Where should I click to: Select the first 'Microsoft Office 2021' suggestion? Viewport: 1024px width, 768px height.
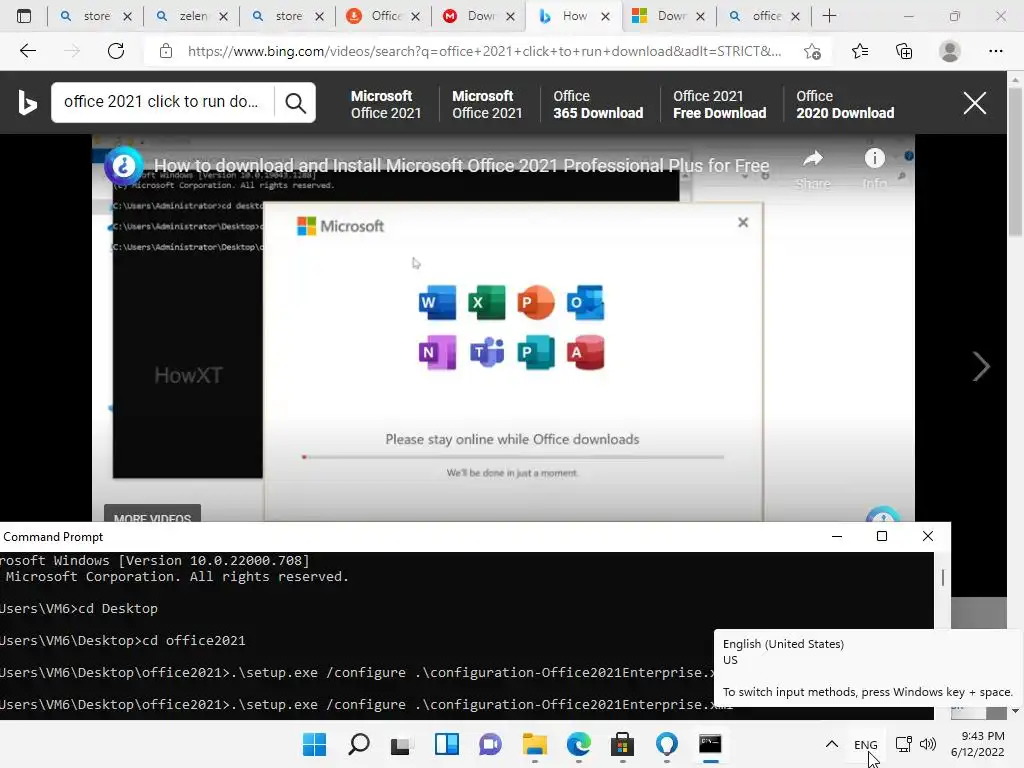(x=386, y=104)
